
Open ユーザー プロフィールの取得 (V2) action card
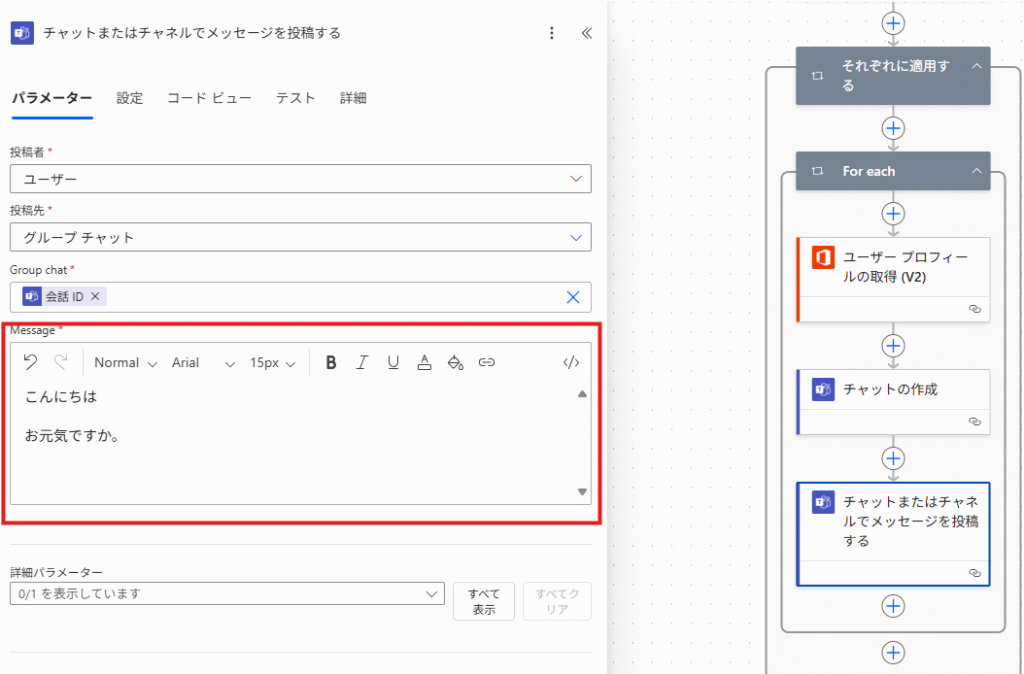pos(893,280)
